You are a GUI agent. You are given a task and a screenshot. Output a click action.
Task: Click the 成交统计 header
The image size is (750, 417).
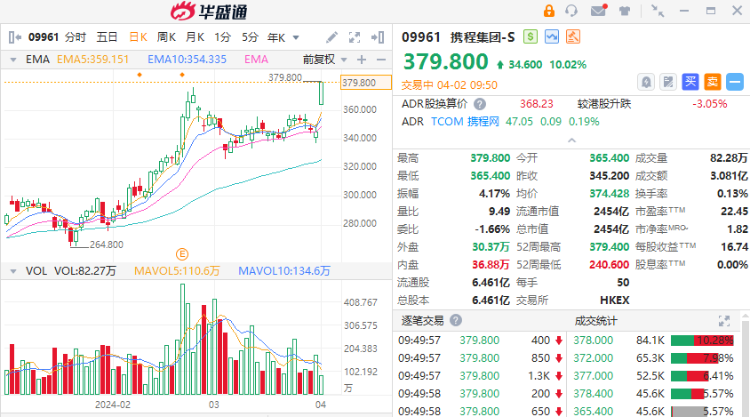596,320
